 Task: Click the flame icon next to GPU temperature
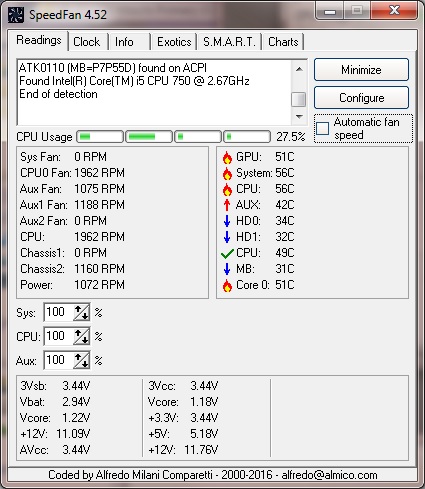(227, 157)
